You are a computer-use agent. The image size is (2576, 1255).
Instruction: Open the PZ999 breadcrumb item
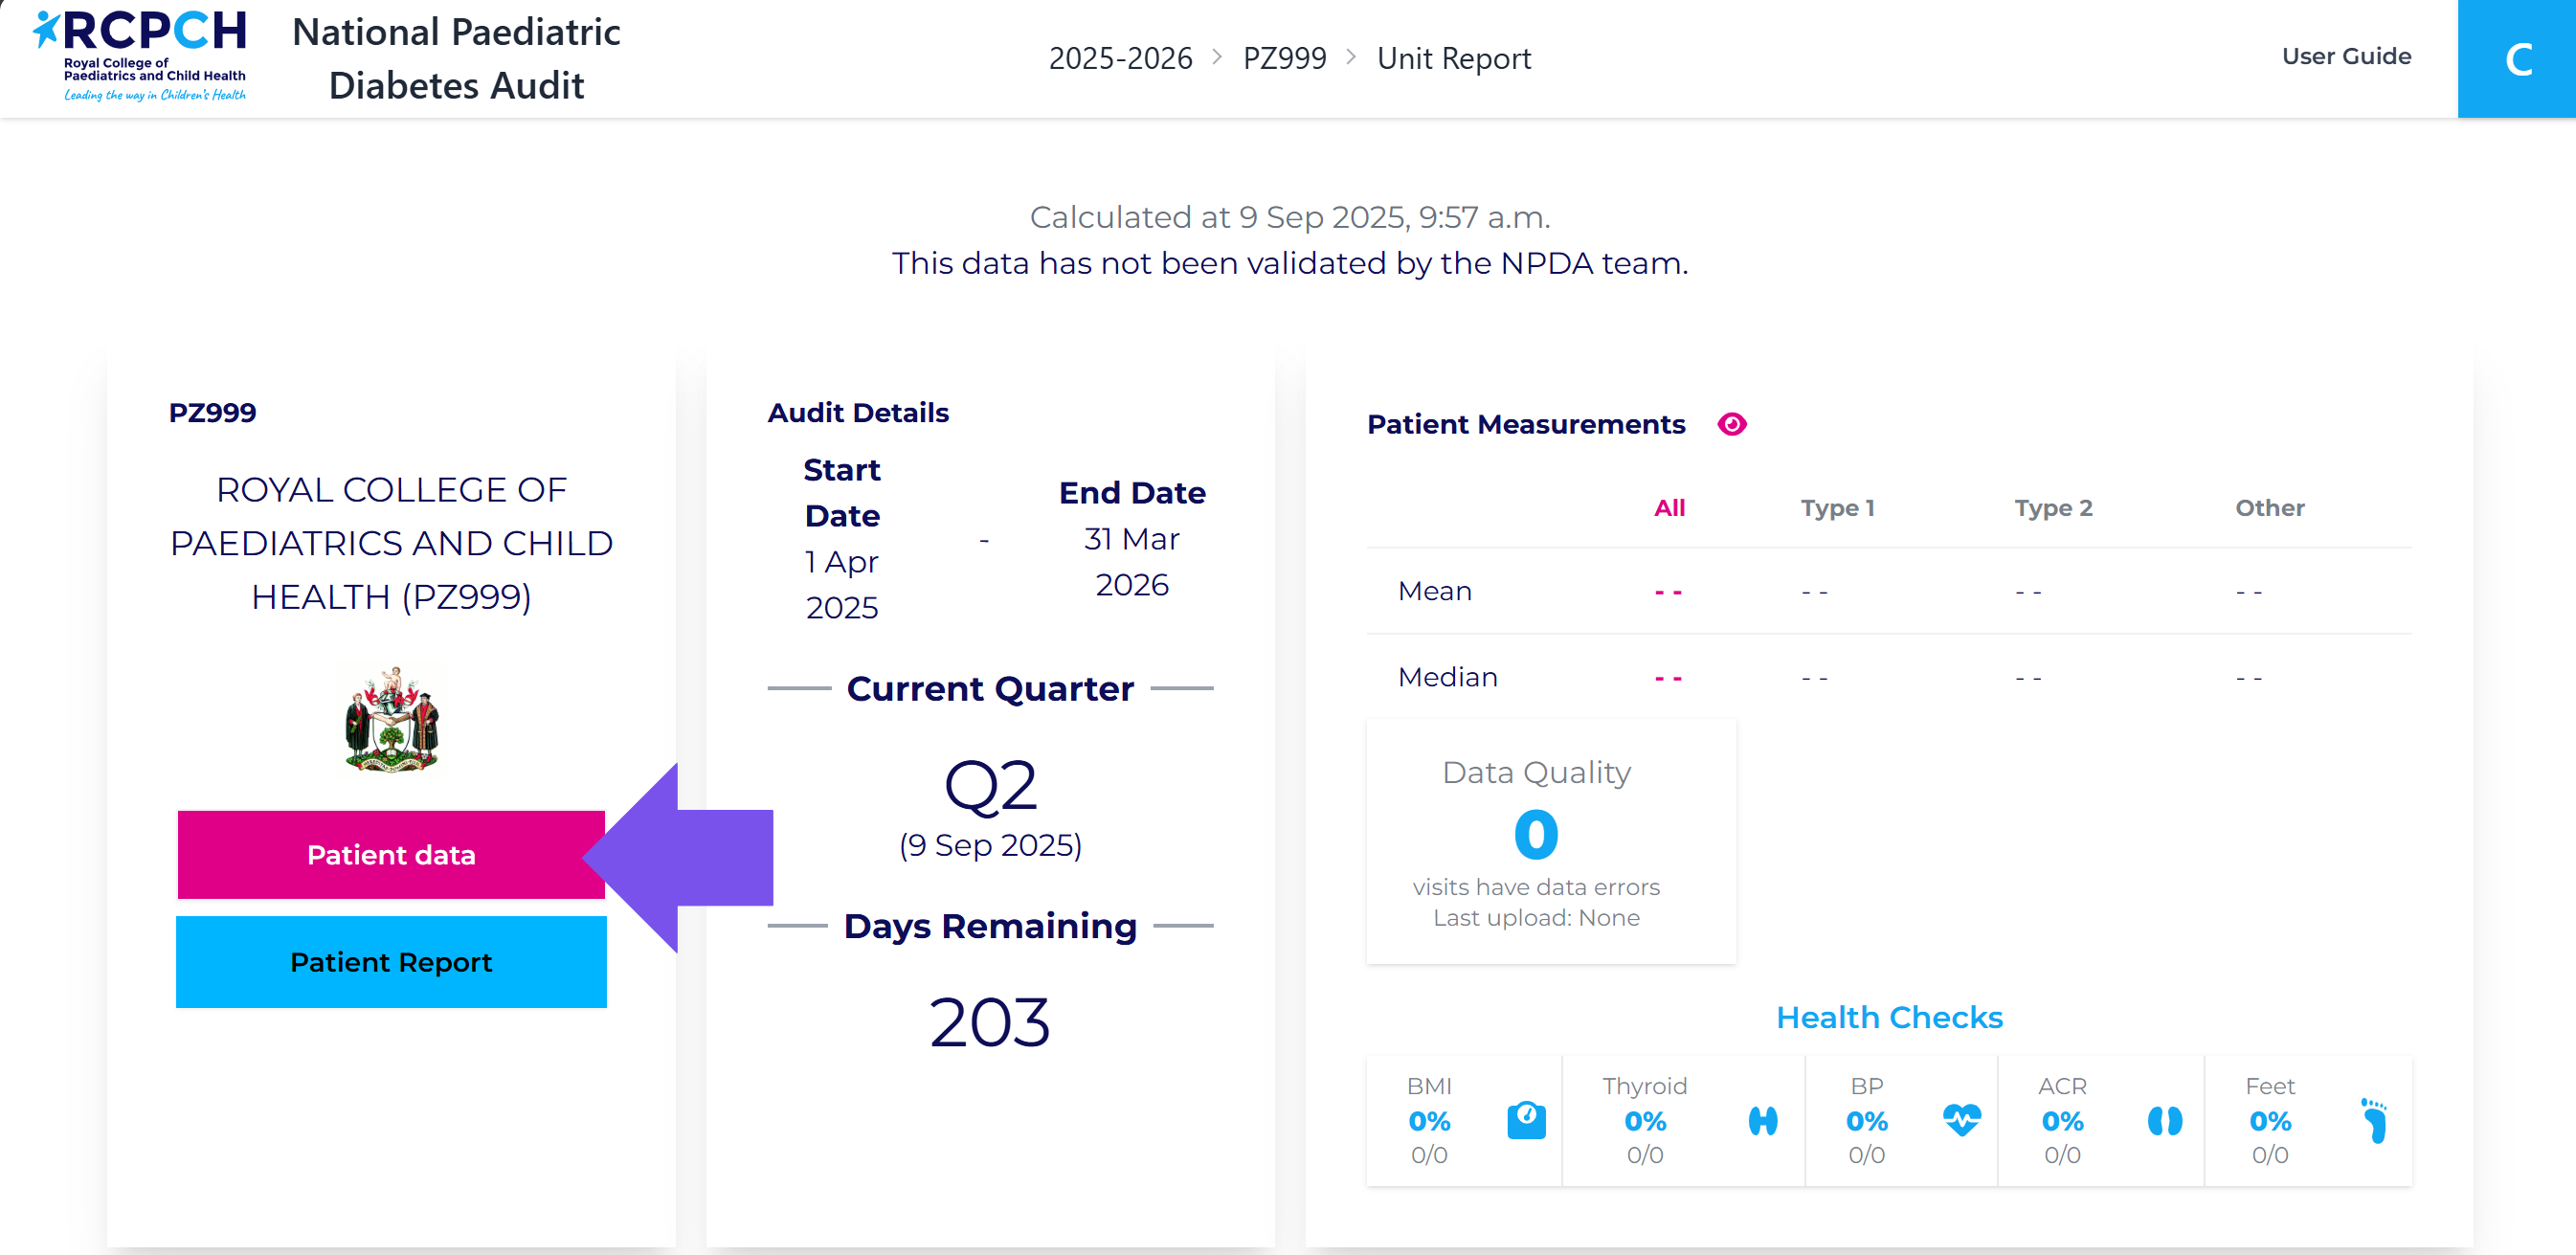1284,58
